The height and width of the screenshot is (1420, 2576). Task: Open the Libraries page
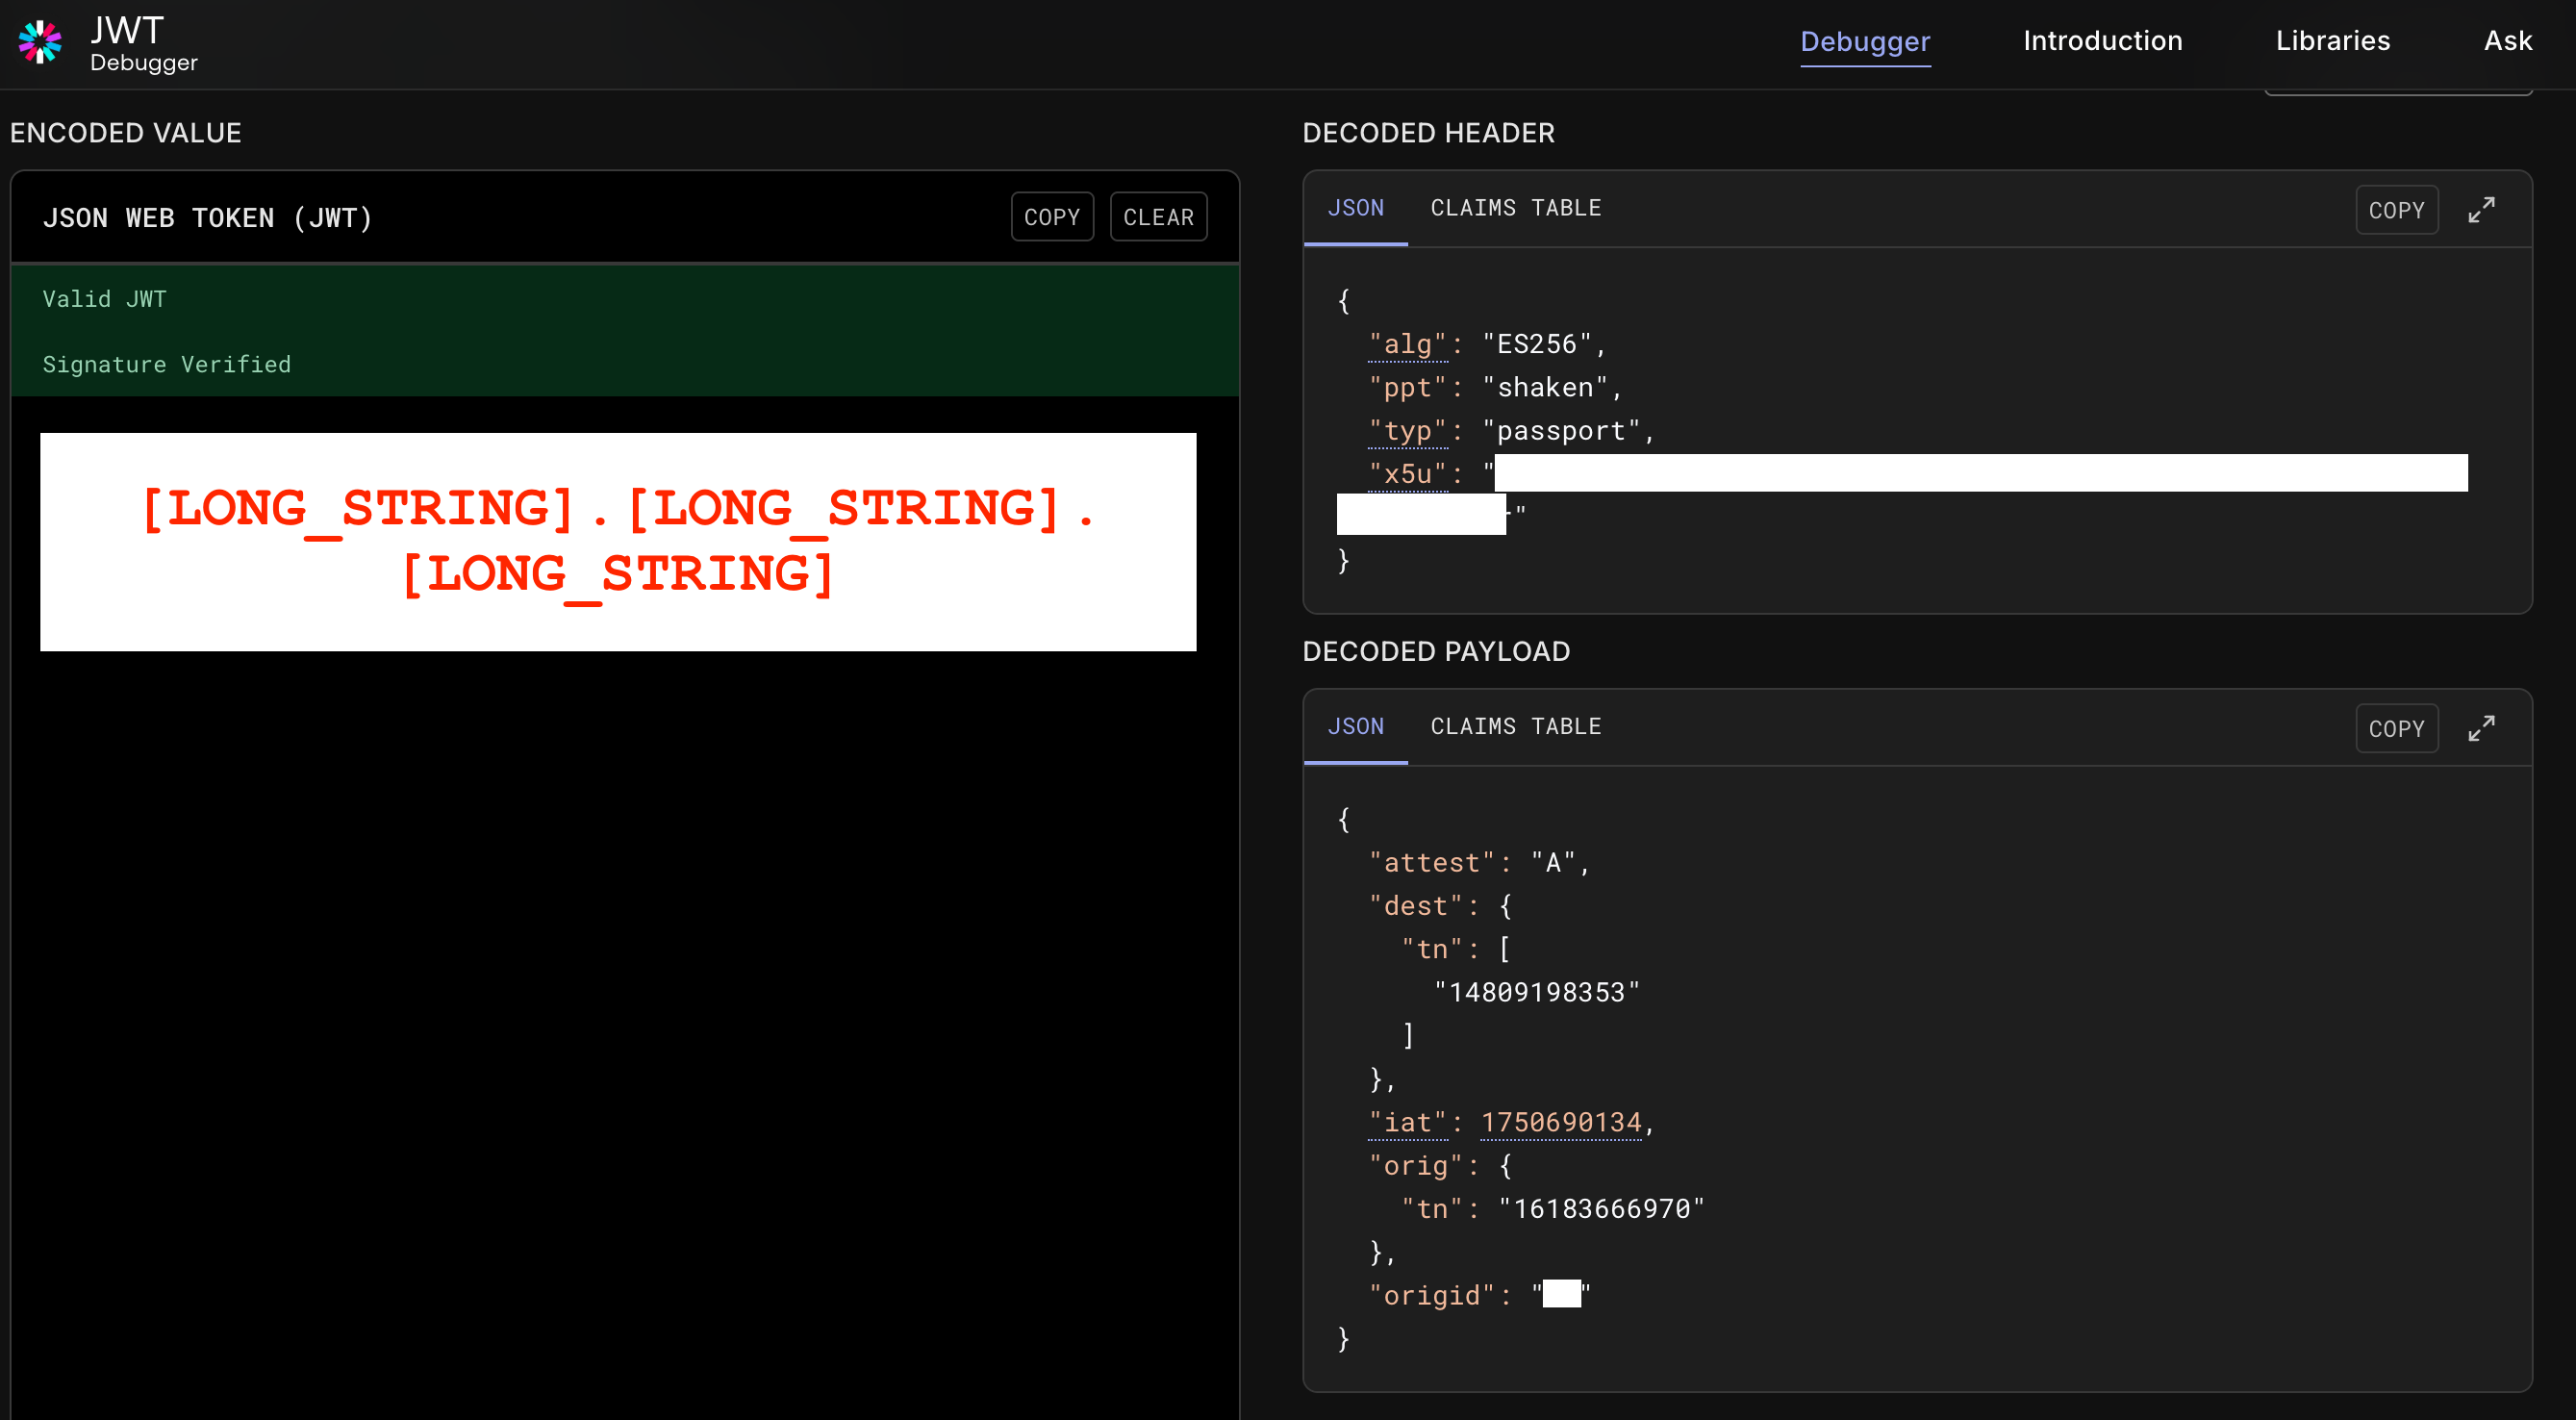pyautogui.click(x=2332, y=41)
